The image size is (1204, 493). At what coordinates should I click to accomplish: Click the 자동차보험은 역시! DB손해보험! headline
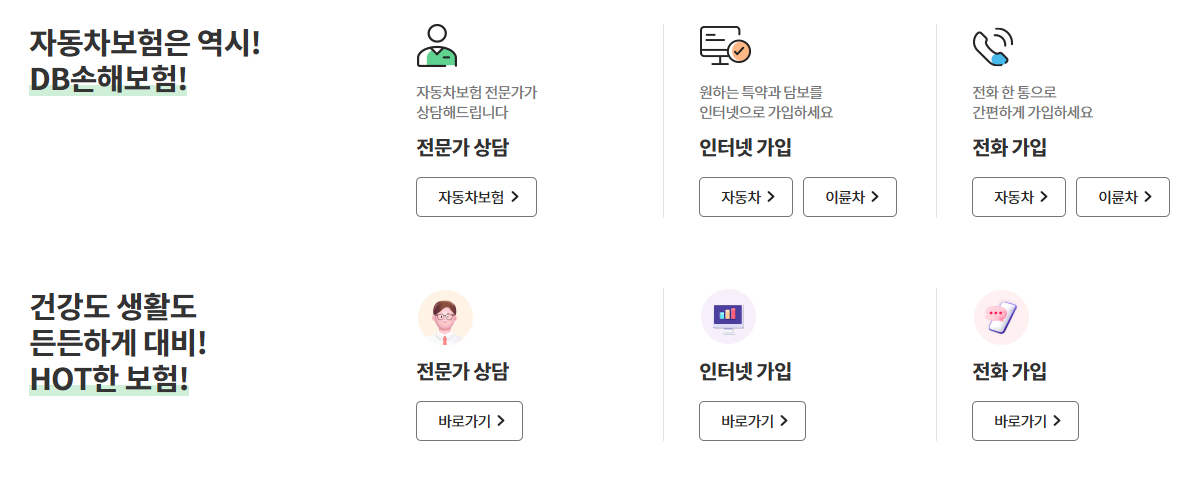[144, 62]
